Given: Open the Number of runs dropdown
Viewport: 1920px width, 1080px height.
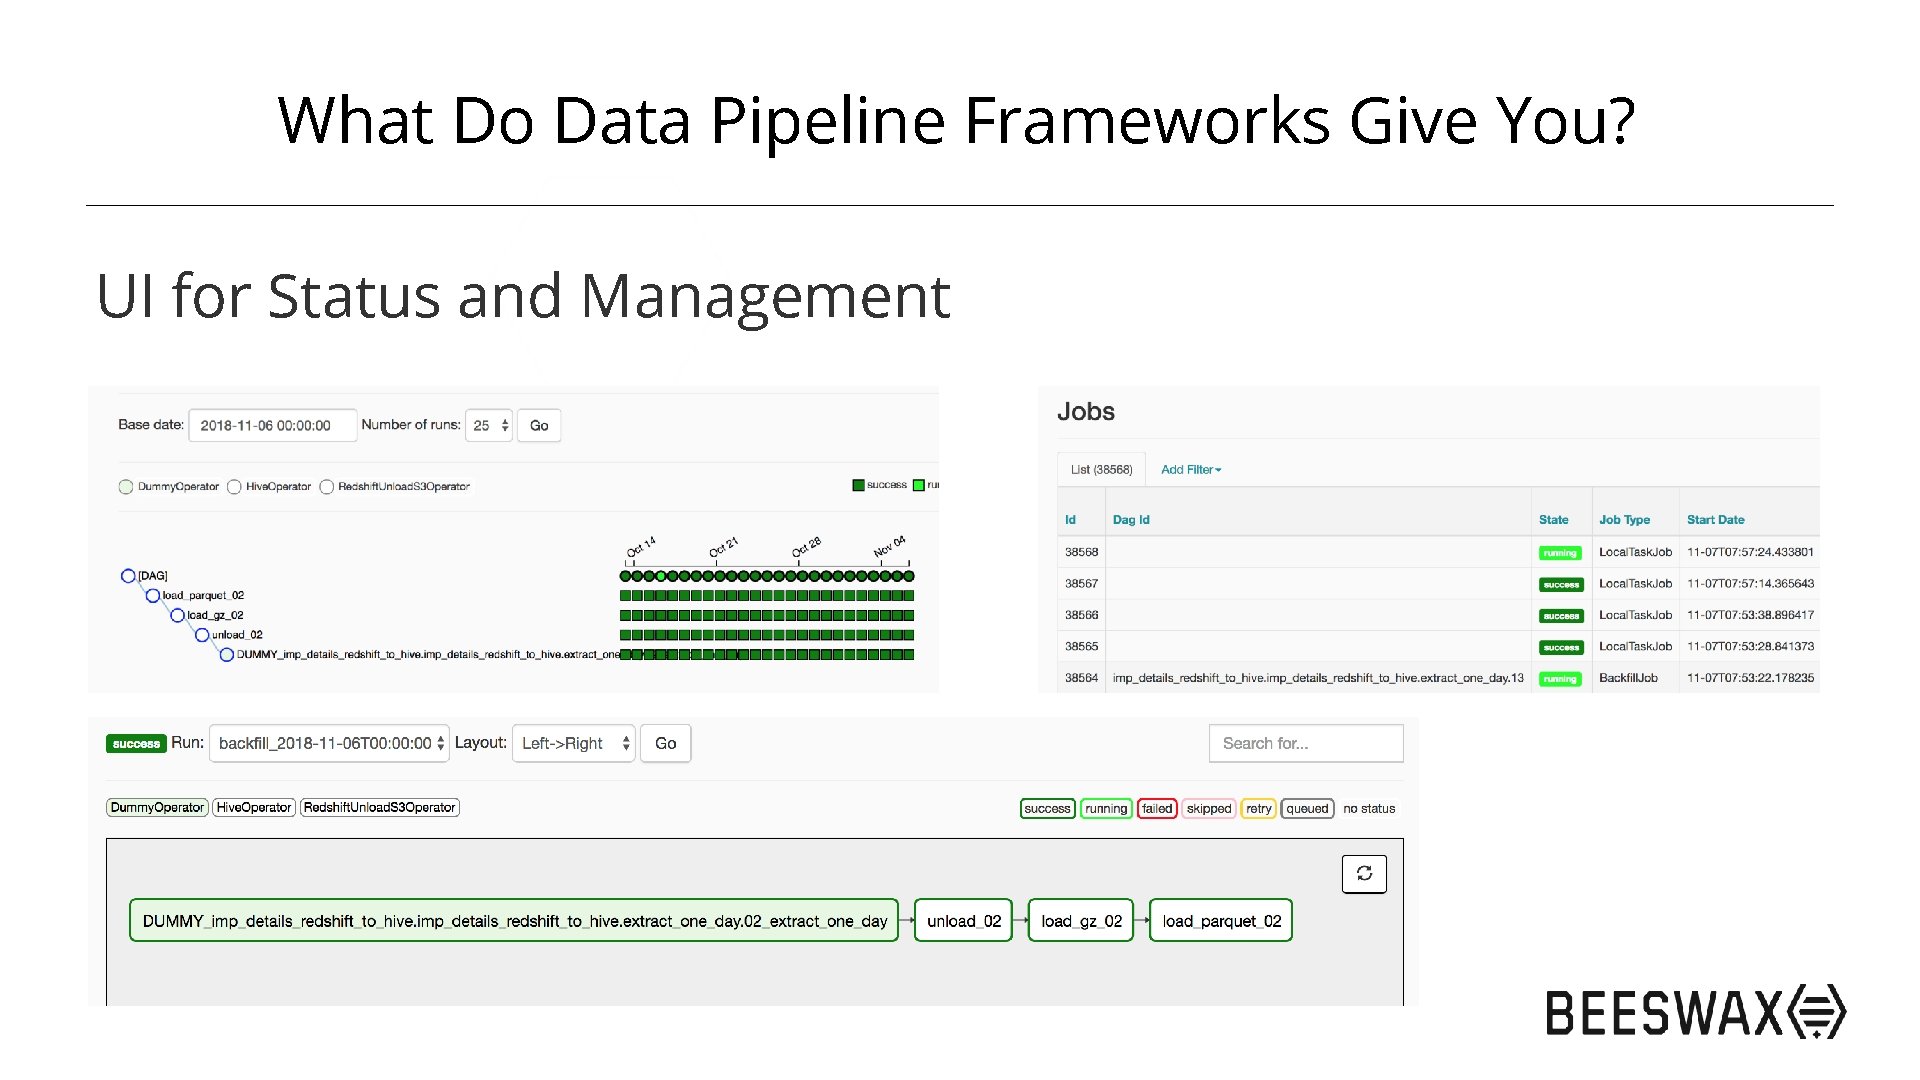Looking at the screenshot, I should click(490, 426).
